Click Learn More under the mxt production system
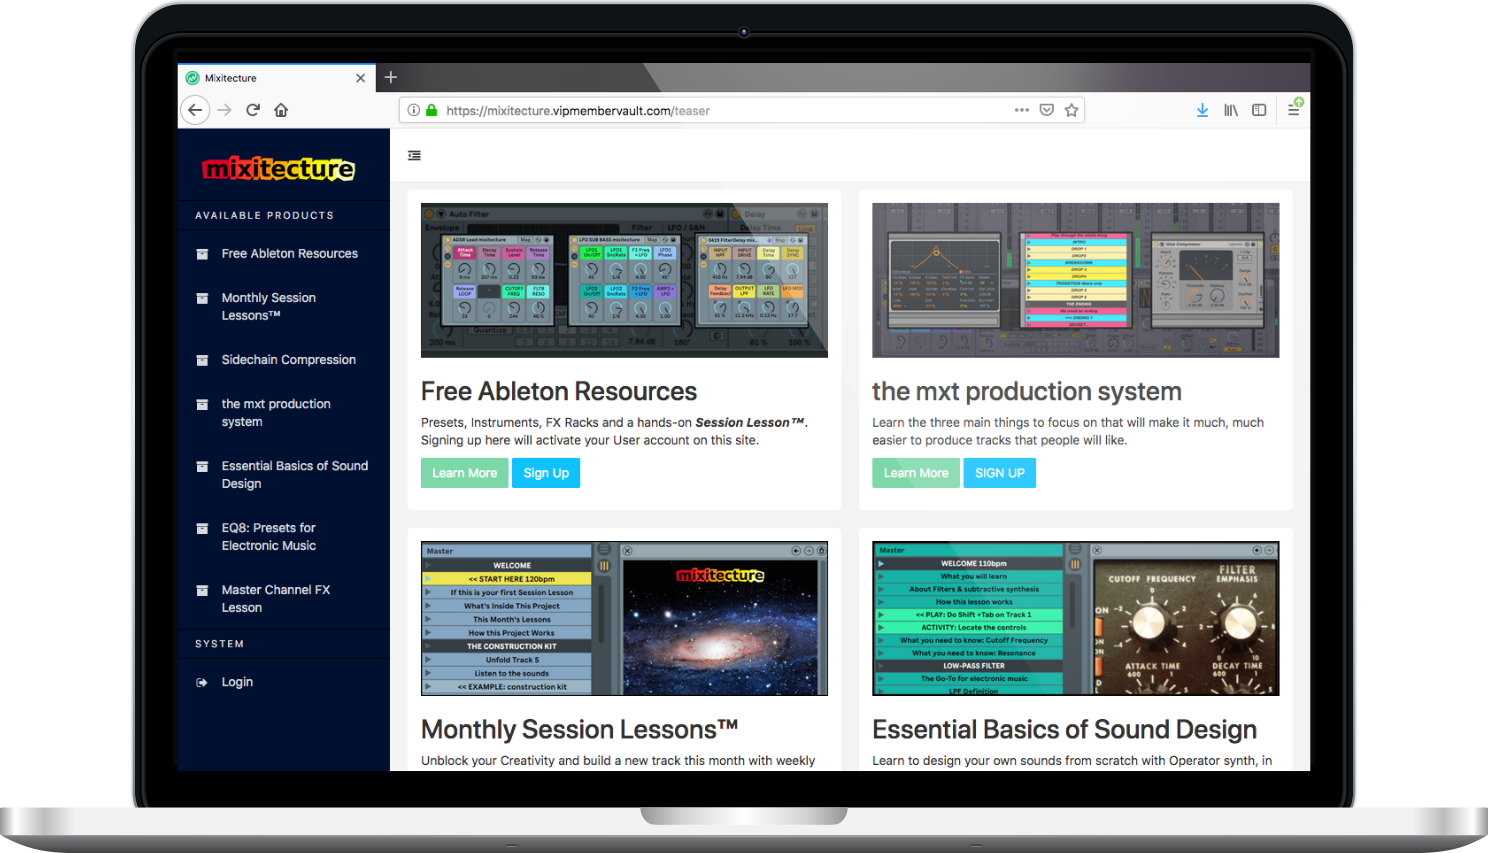This screenshot has height=853, width=1488. point(916,473)
